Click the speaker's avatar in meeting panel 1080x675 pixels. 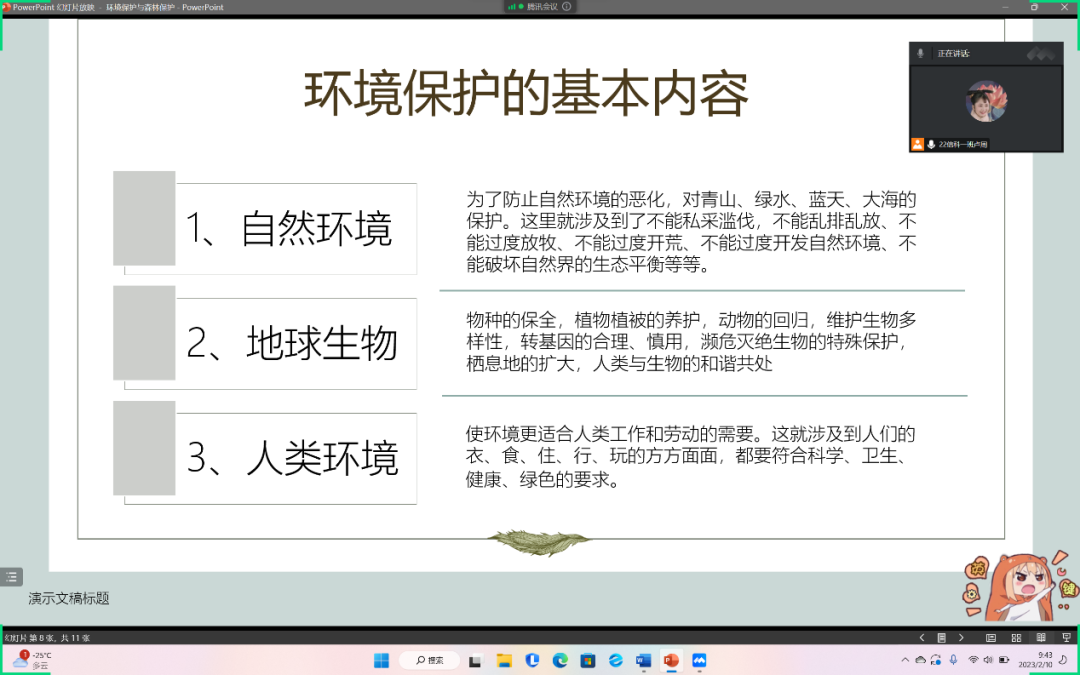[985, 101]
